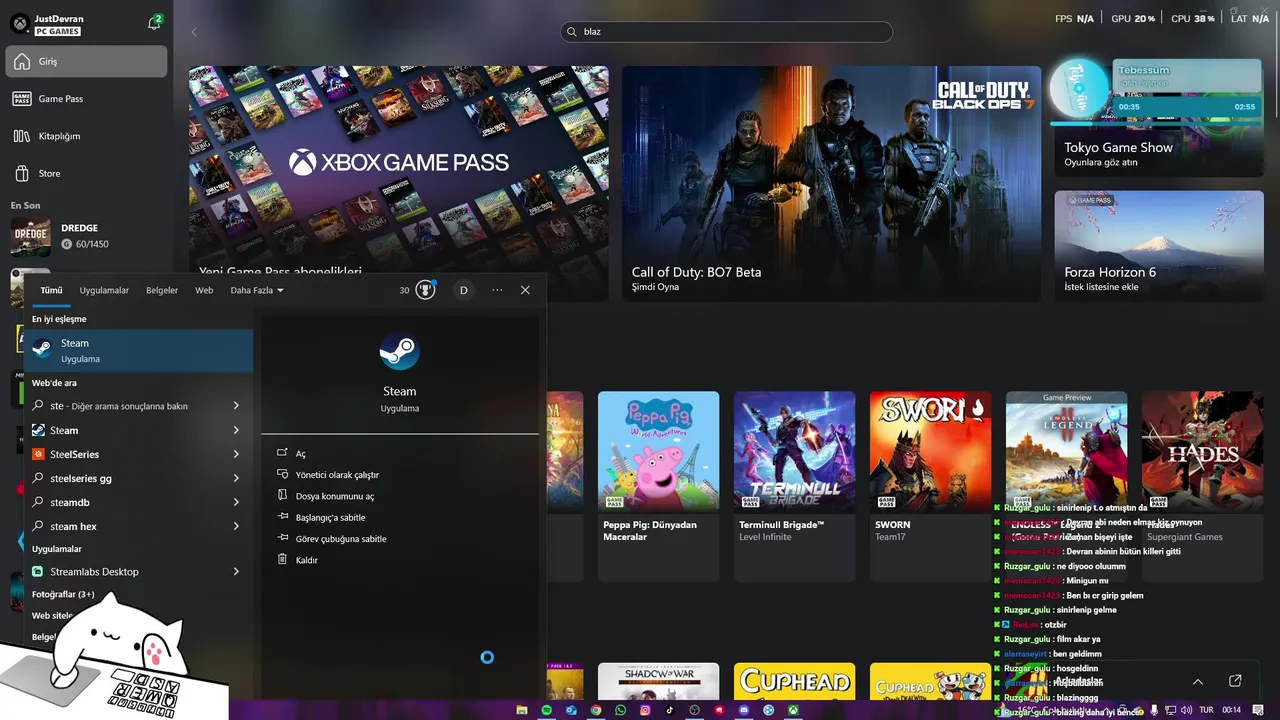Open the Xbox Game Pass banner
1280x720 pixels.
point(398,183)
